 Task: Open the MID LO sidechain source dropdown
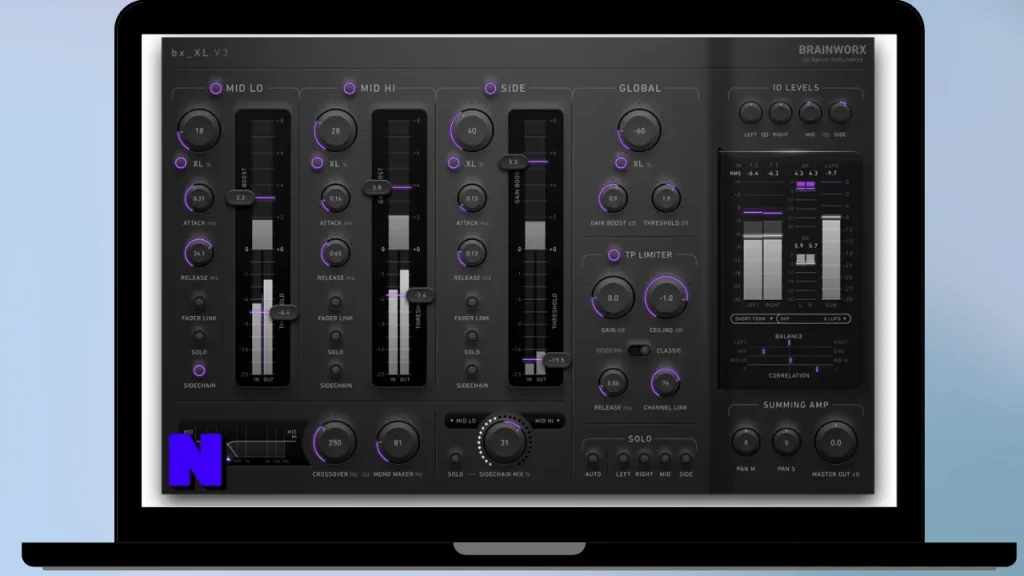click(x=463, y=421)
